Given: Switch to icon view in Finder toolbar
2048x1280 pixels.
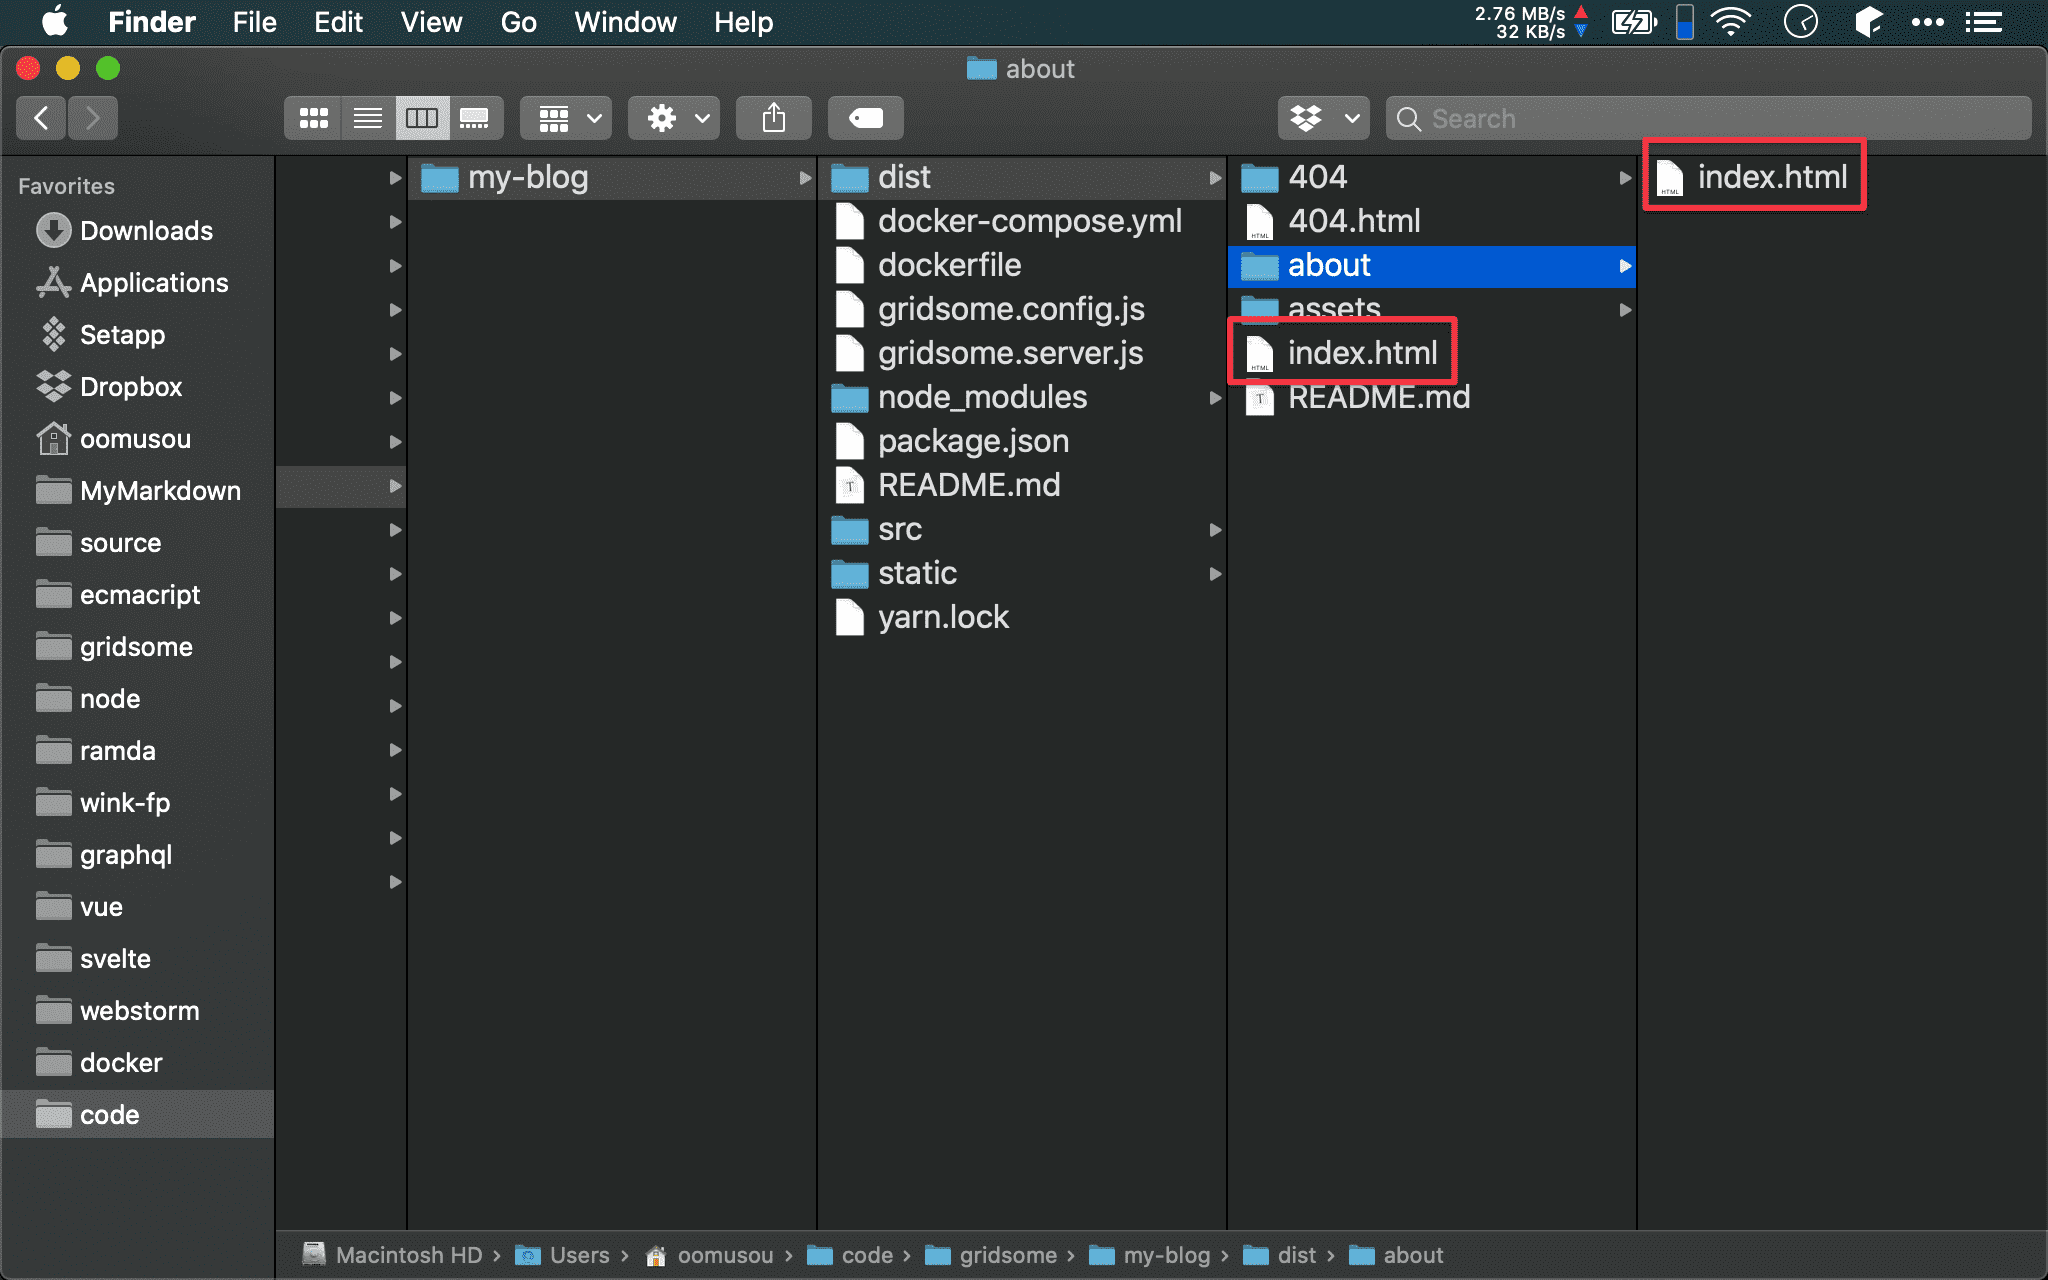Looking at the screenshot, I should (313, 119).
